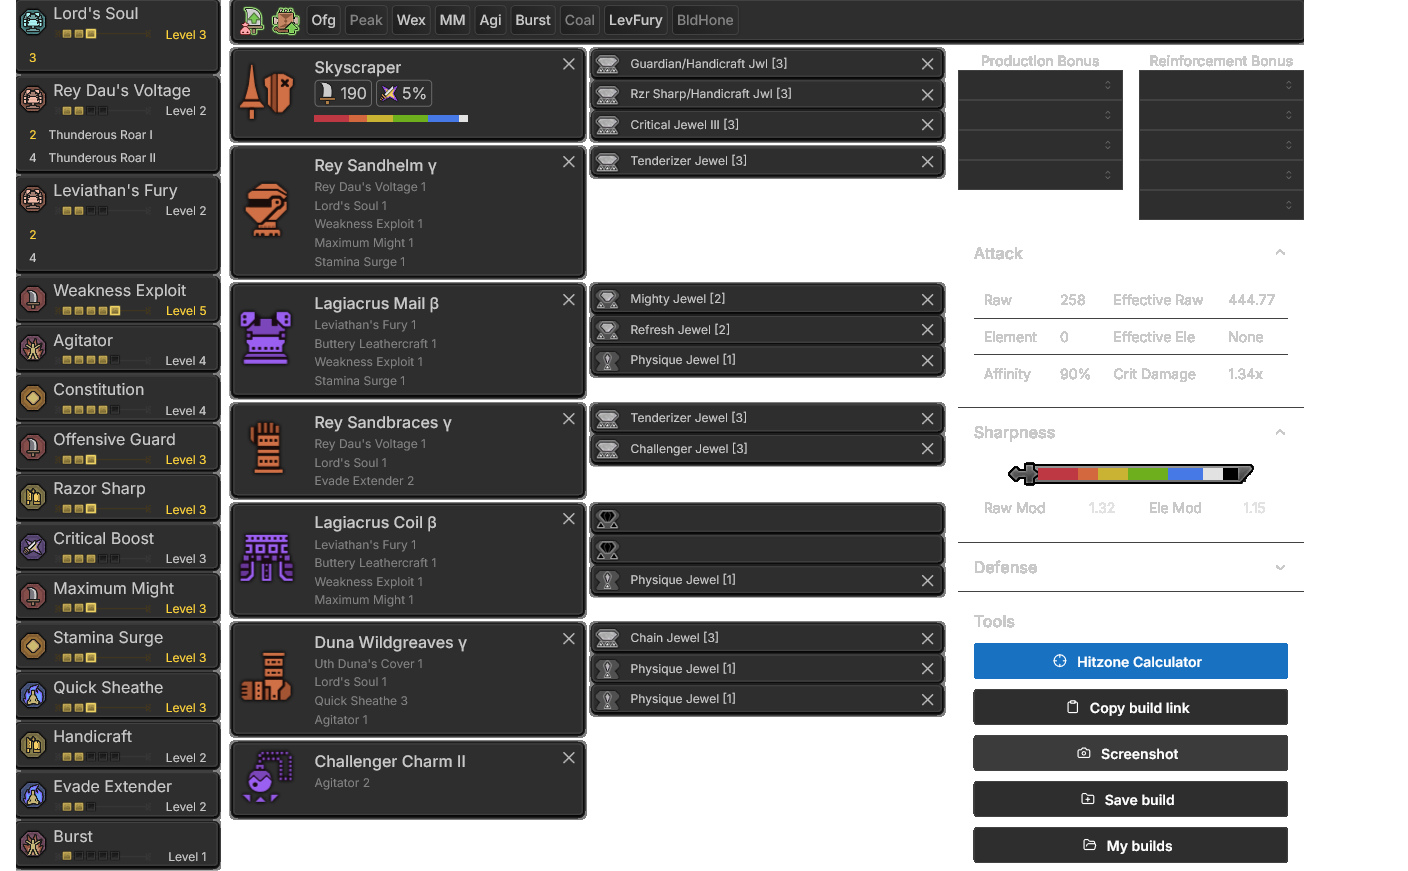
Task: Open the second Production Bonus dropdown
Action: 1040,115
